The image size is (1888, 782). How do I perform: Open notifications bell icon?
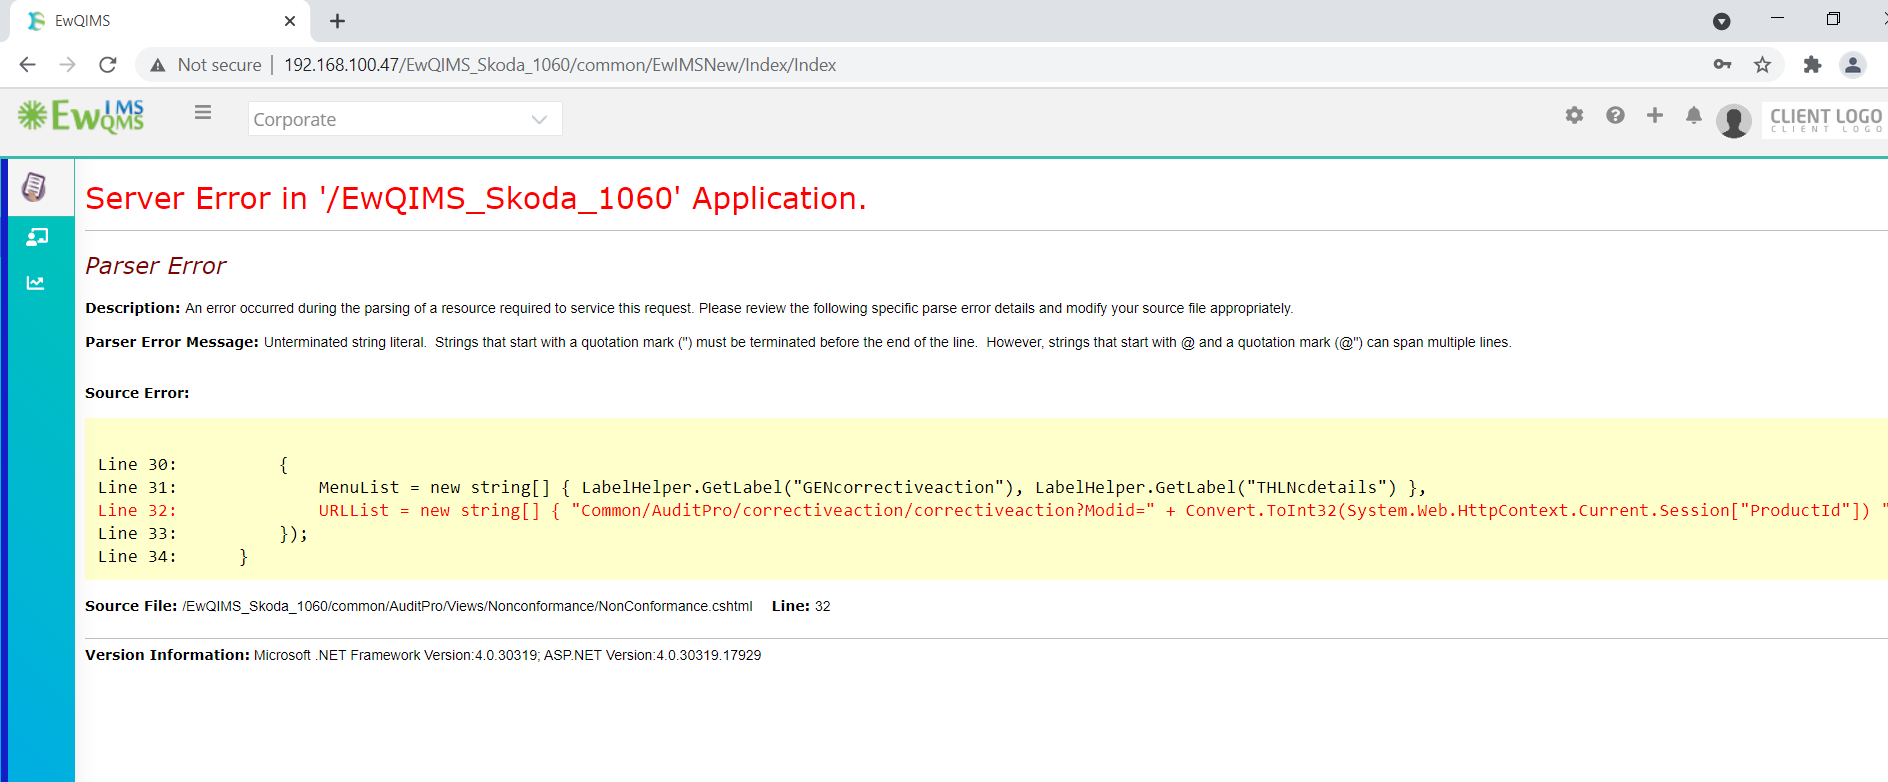pos(1693,115)
